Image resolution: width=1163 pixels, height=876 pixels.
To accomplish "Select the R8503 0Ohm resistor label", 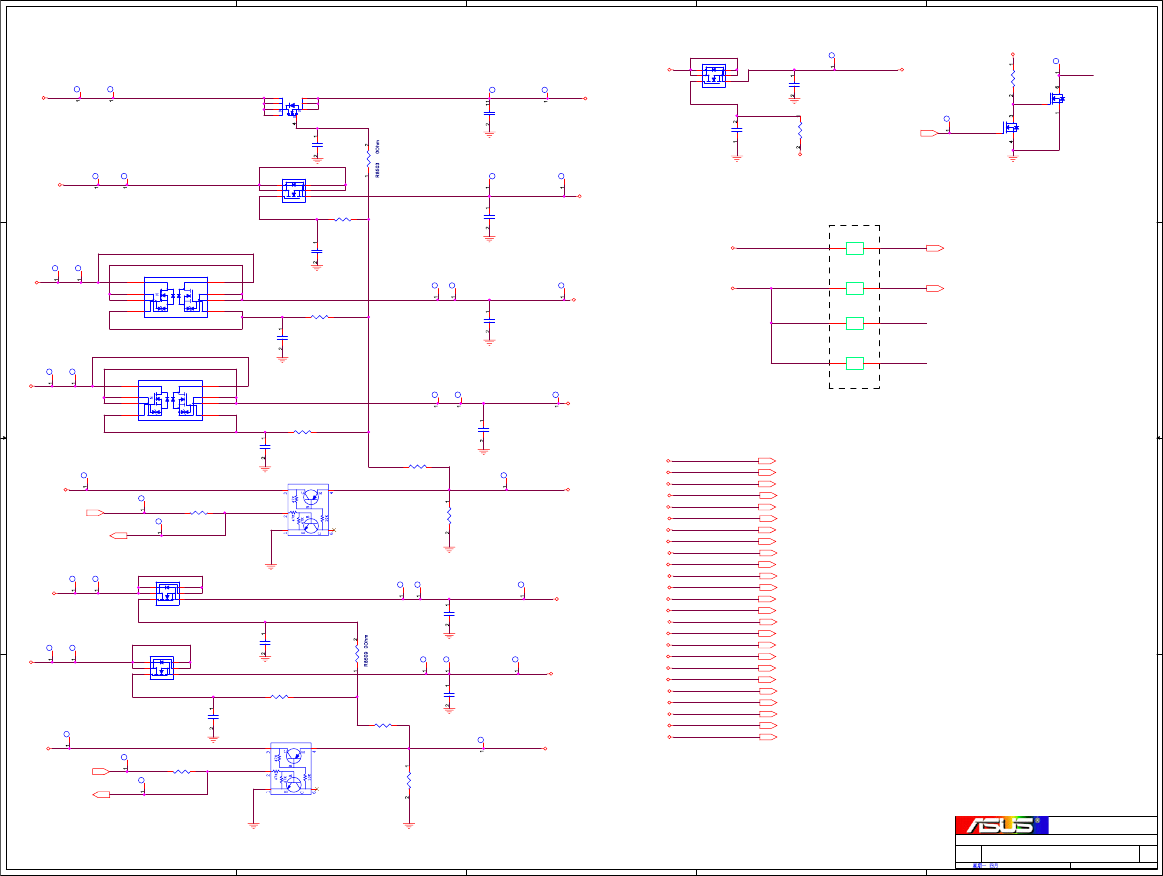I will point(378,159).
